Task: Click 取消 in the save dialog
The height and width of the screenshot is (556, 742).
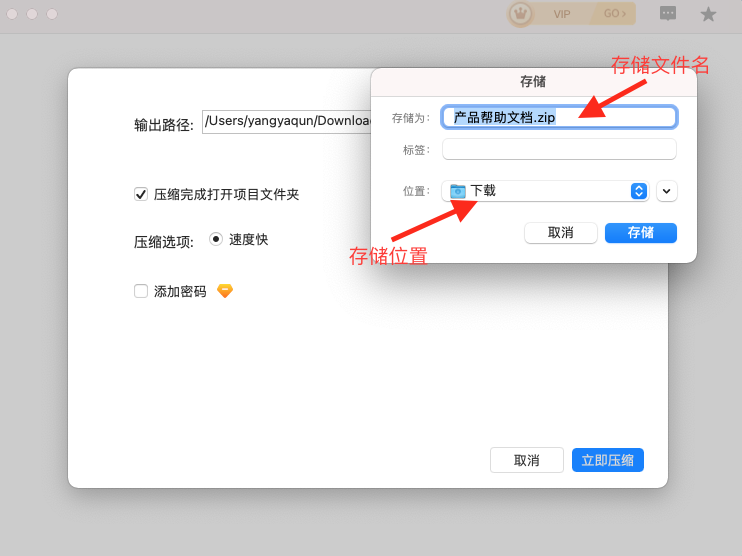Action: pos(561,233)
